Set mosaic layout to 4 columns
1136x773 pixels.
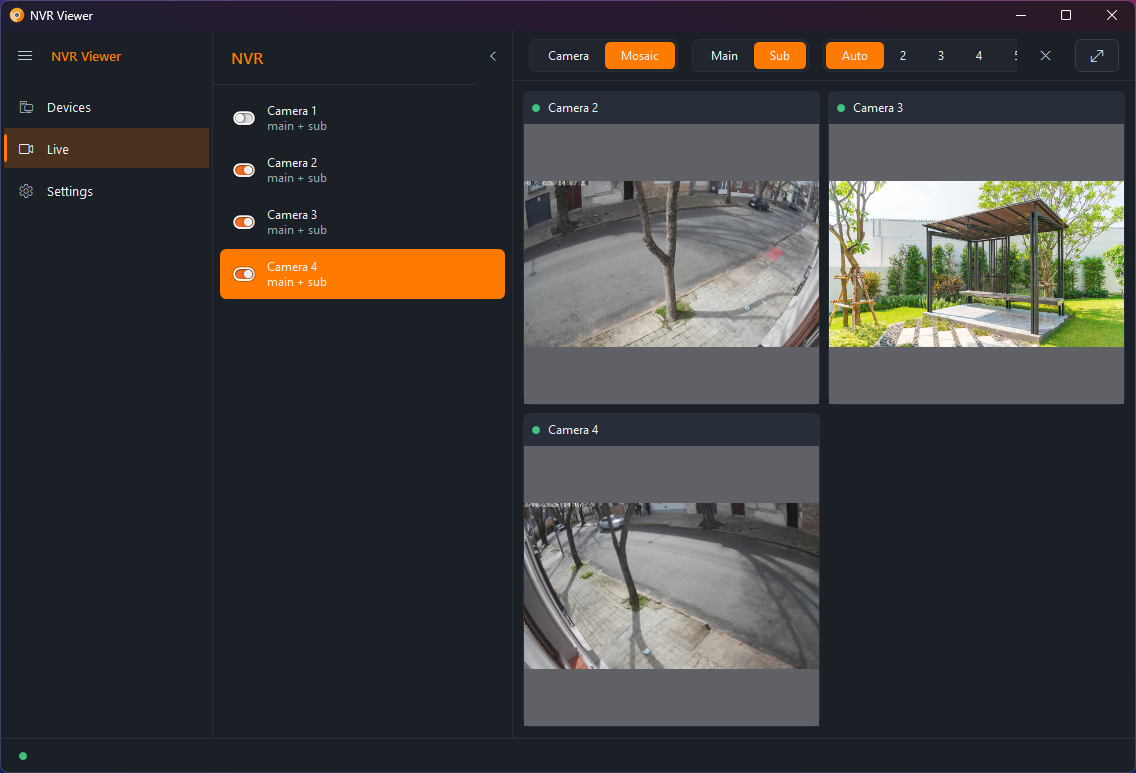click(979, 56)
